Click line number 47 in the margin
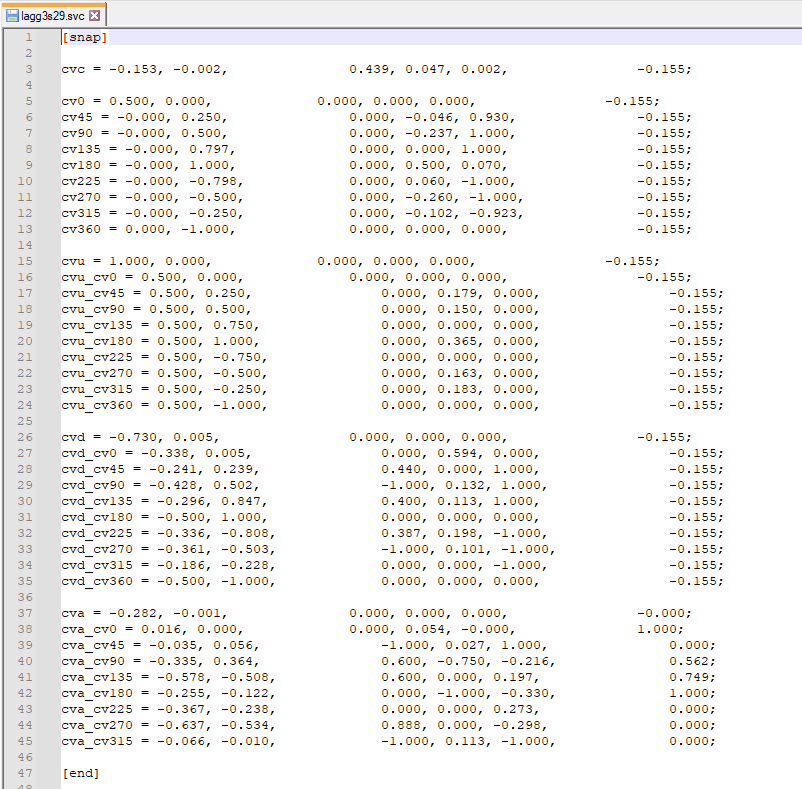This screenshot has width=802, height=789. tap(29, 773)
